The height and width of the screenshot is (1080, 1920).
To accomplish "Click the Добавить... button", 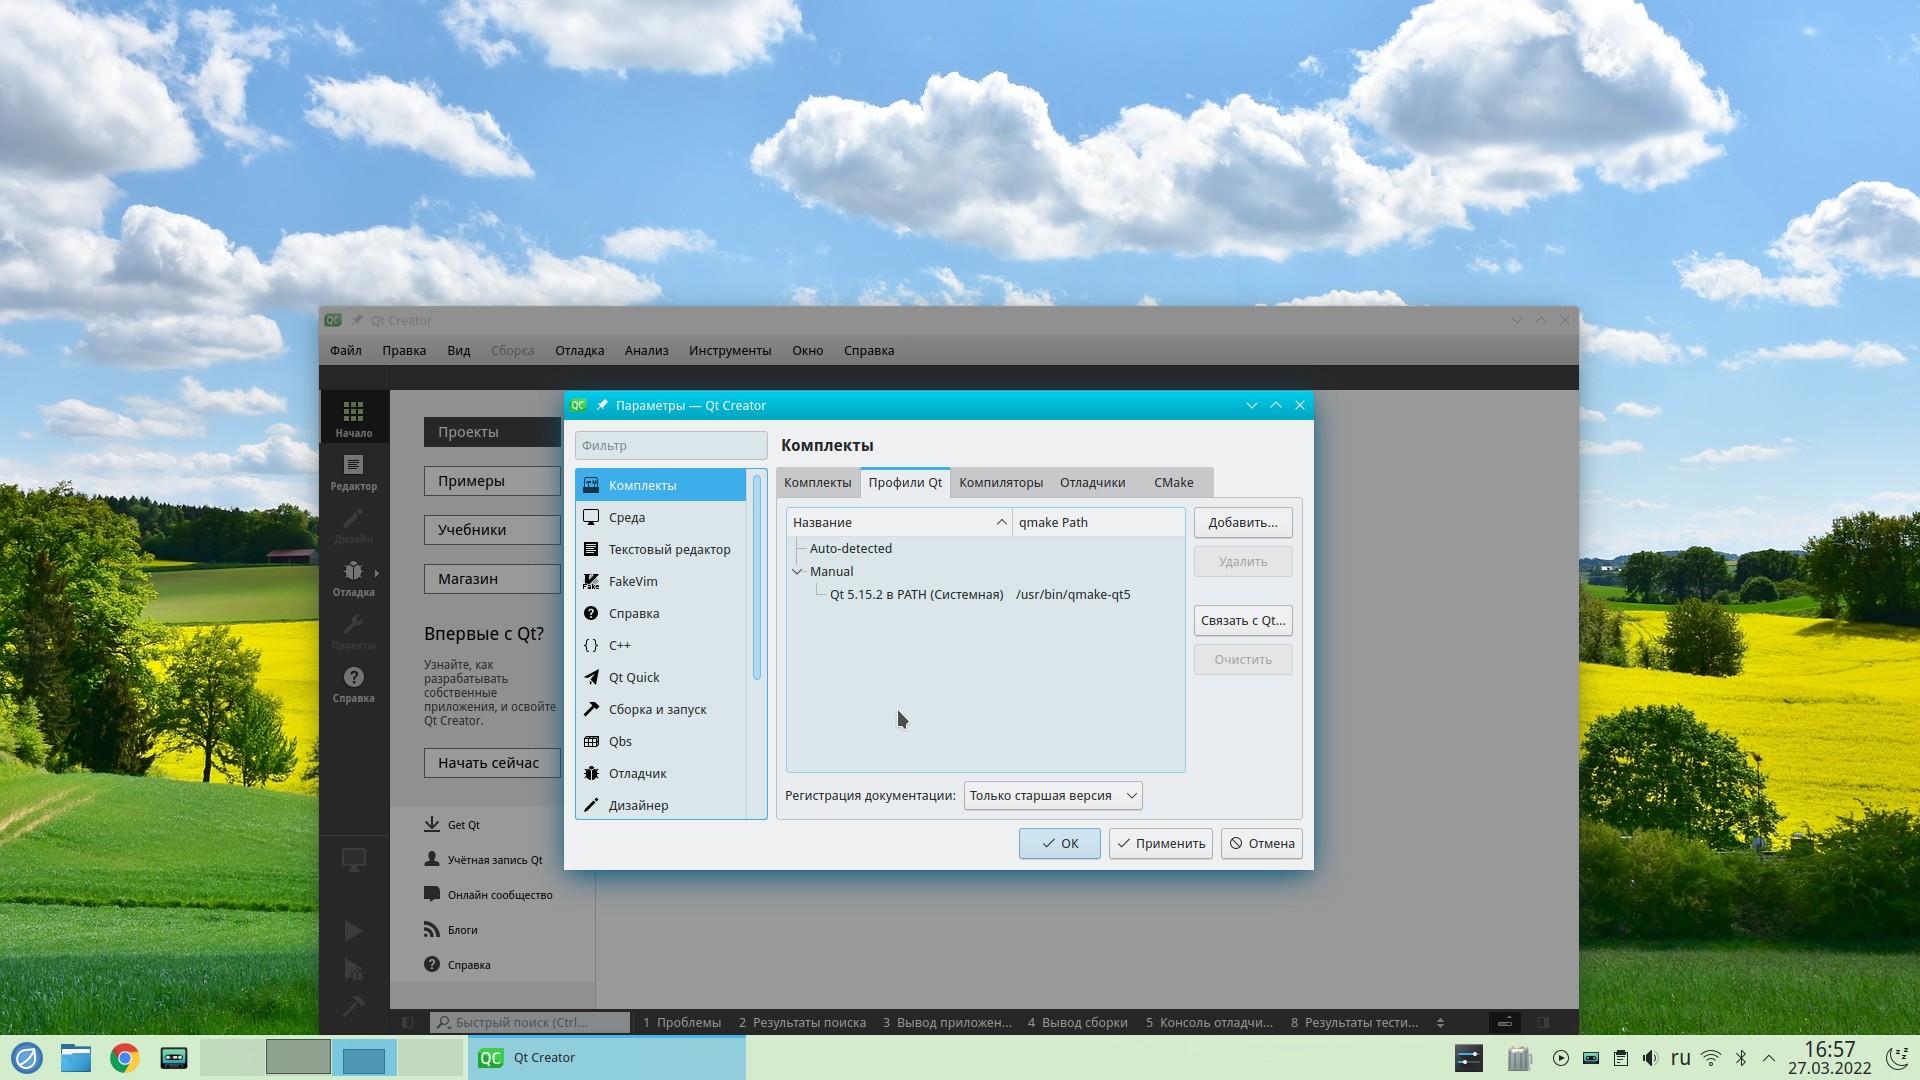I will coord(1242,522).
